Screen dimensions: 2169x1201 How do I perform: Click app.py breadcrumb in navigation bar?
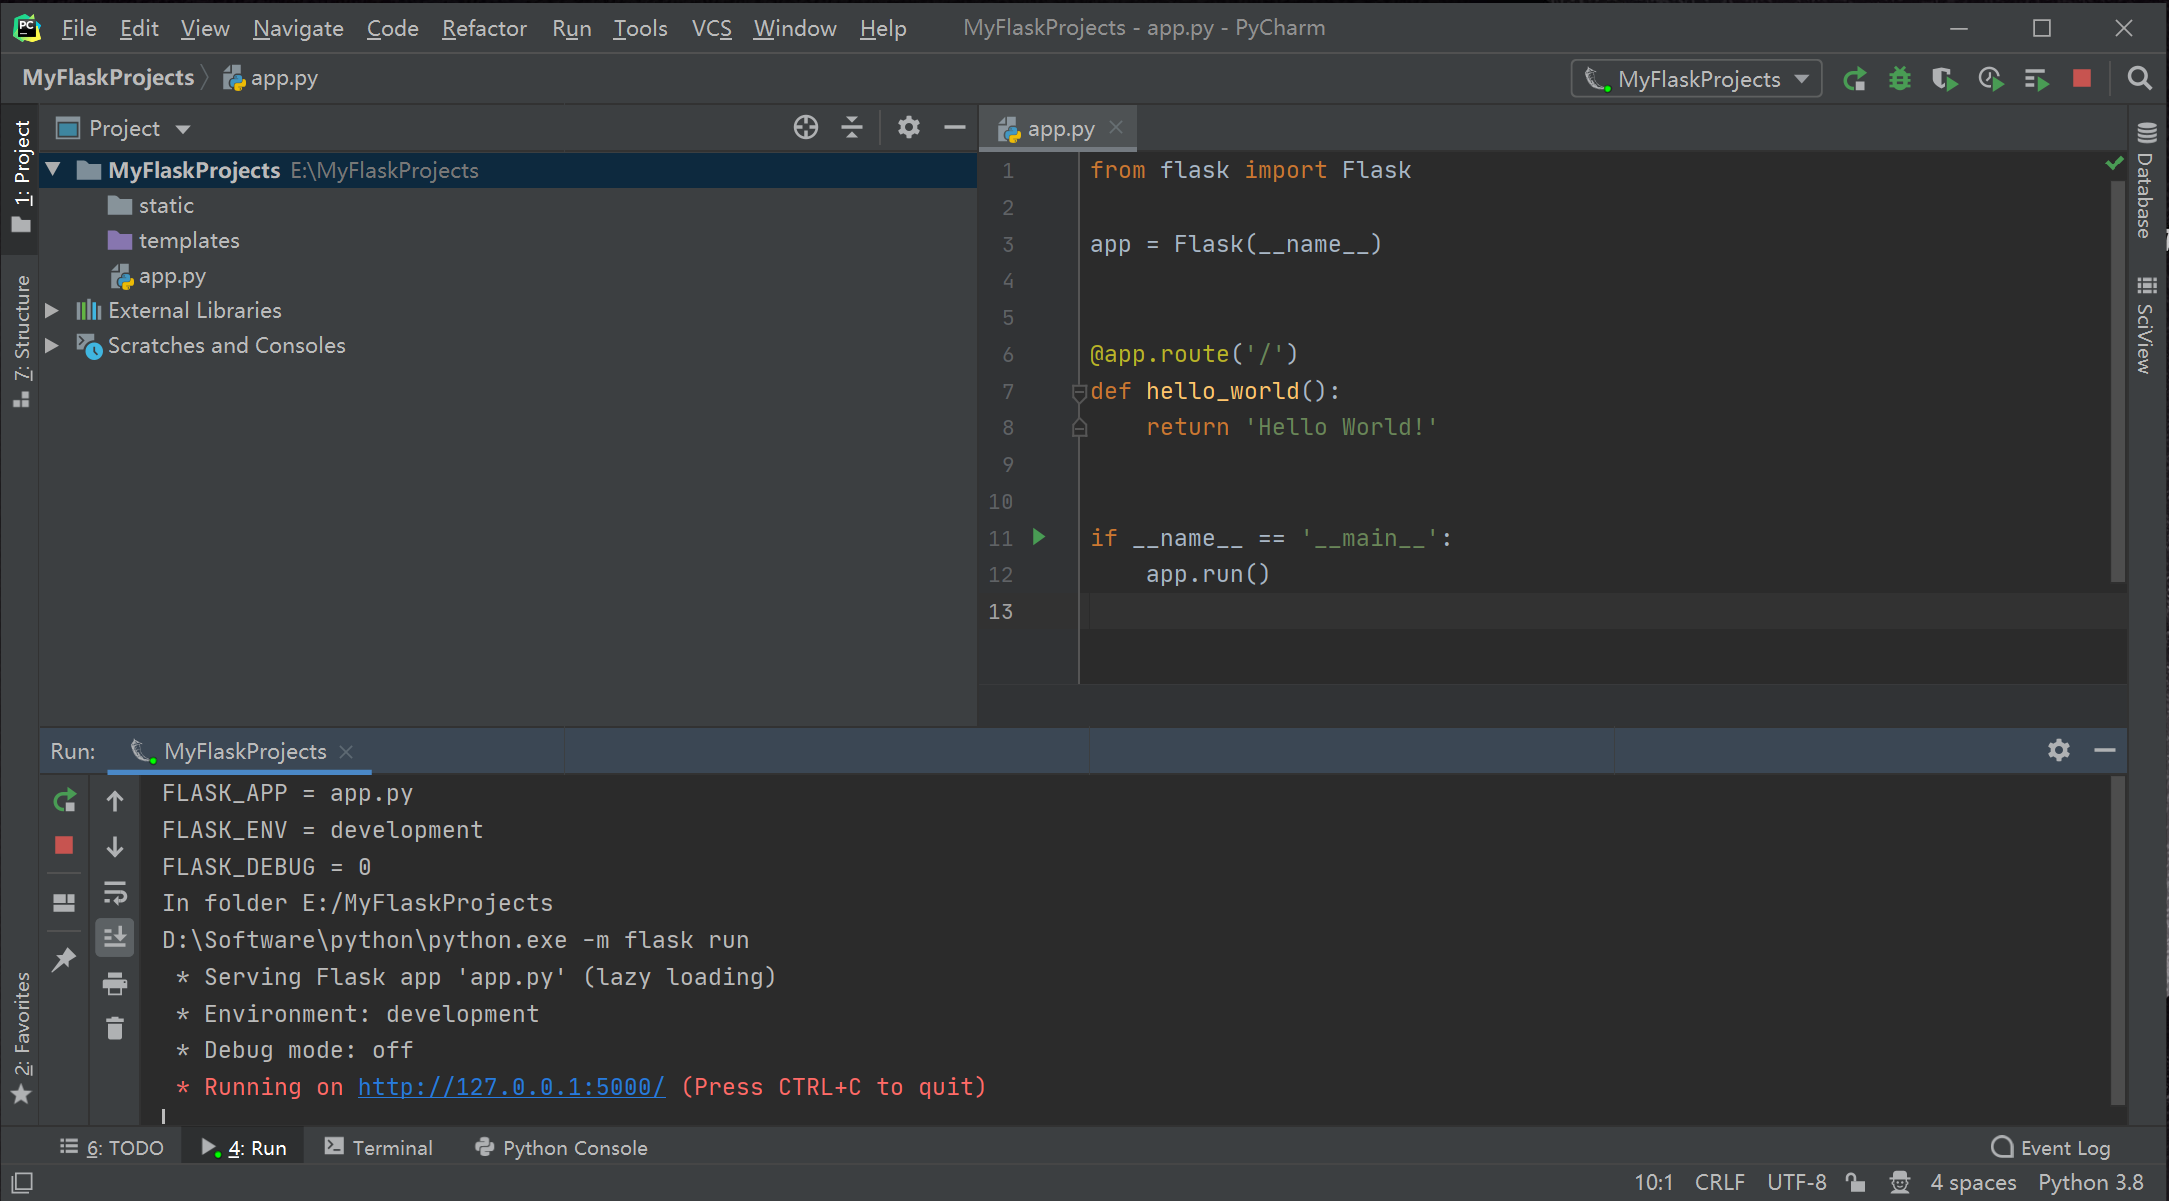click(x=270, y=78)
